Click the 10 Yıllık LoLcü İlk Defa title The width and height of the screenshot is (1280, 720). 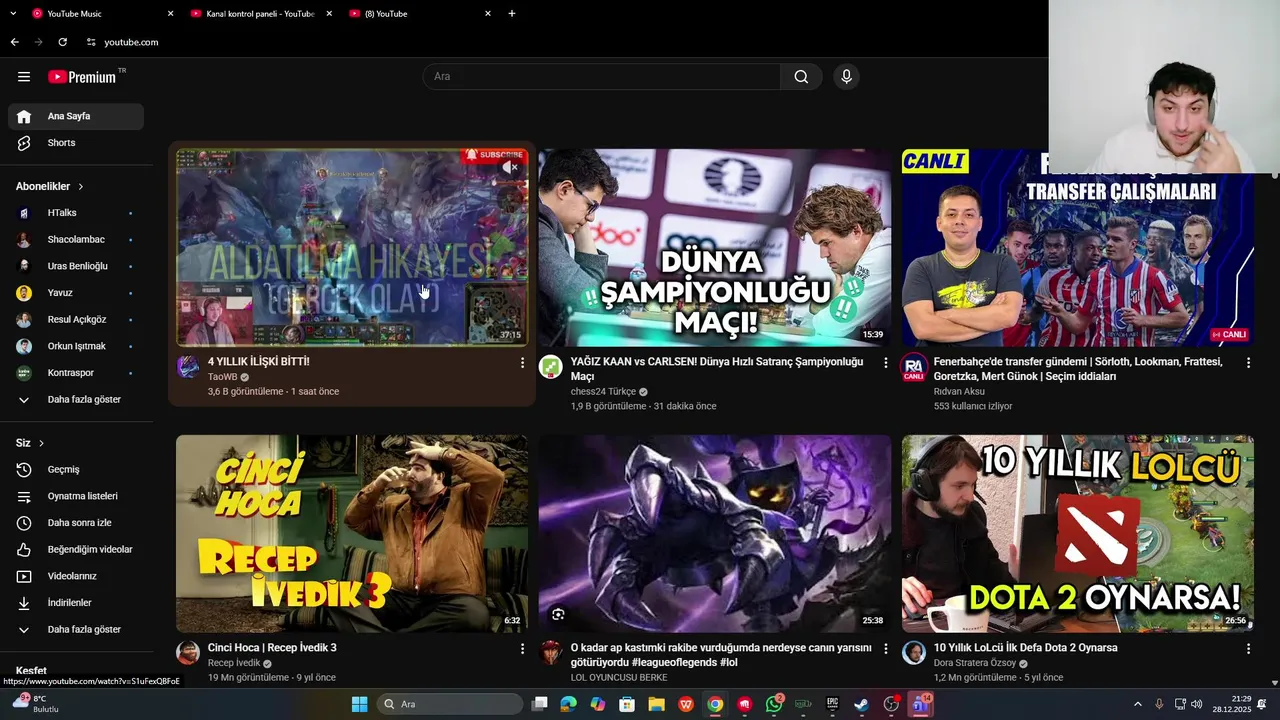tap(1026, 648)
